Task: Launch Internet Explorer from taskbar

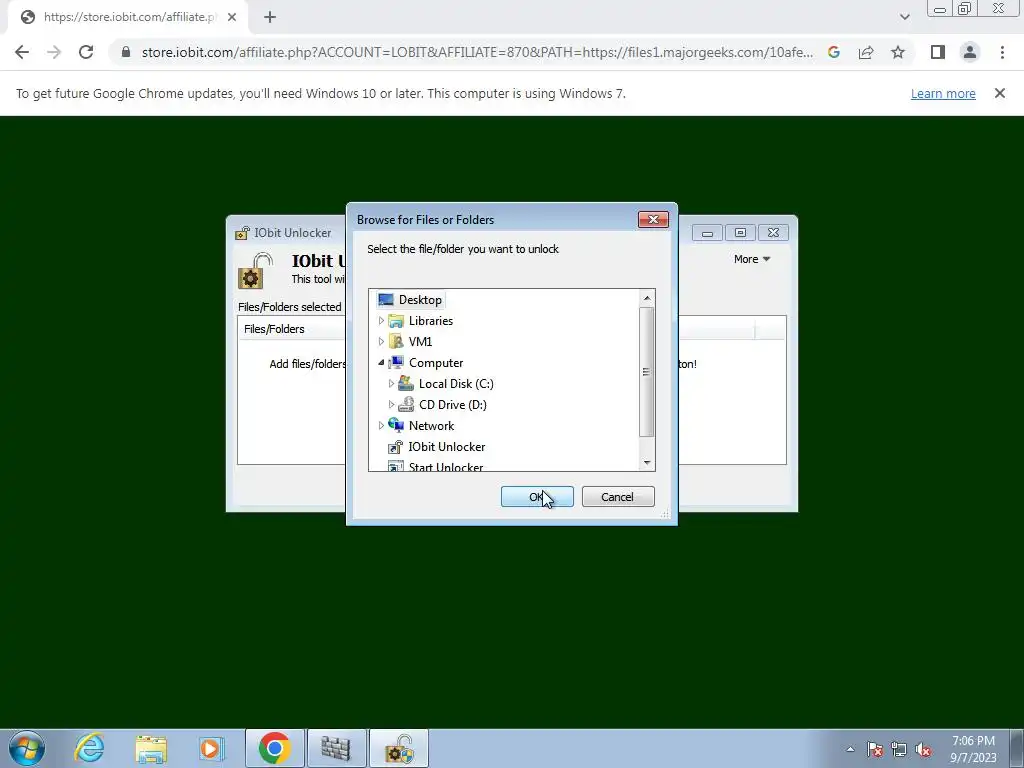Action: 89,748
